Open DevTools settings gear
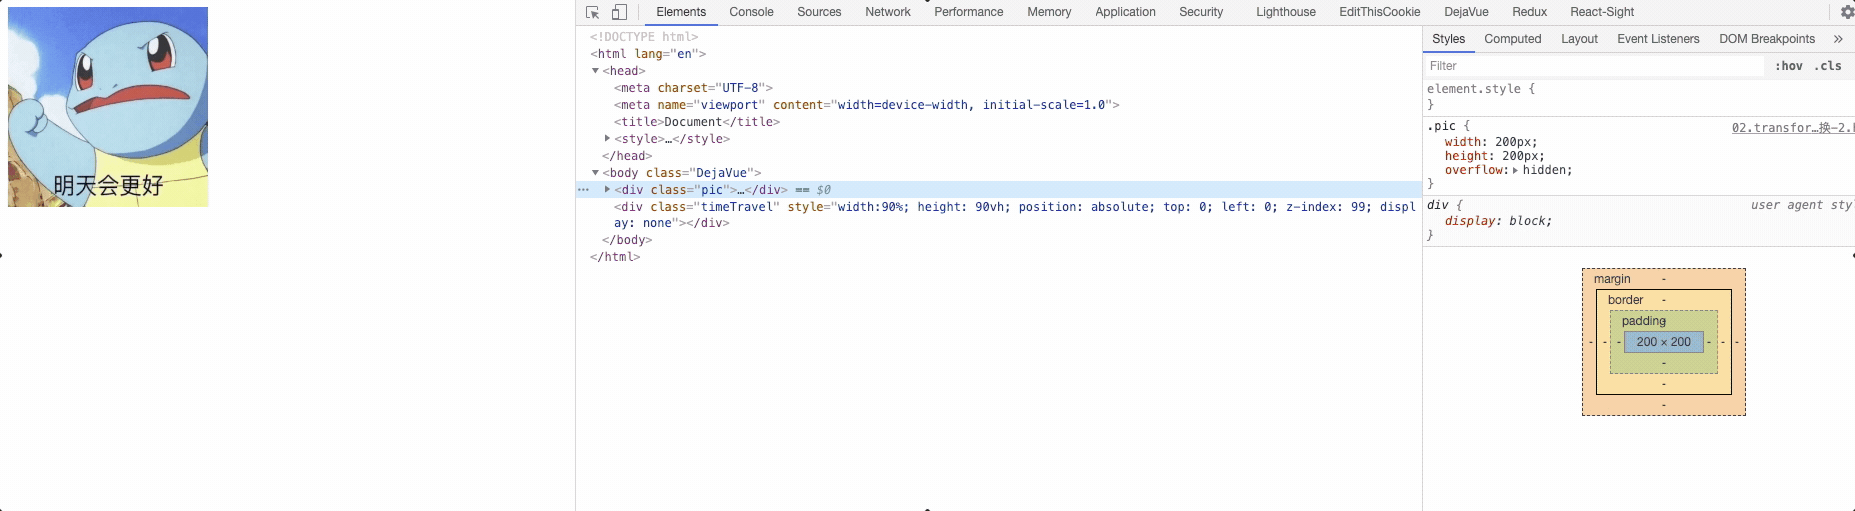 1847,12
